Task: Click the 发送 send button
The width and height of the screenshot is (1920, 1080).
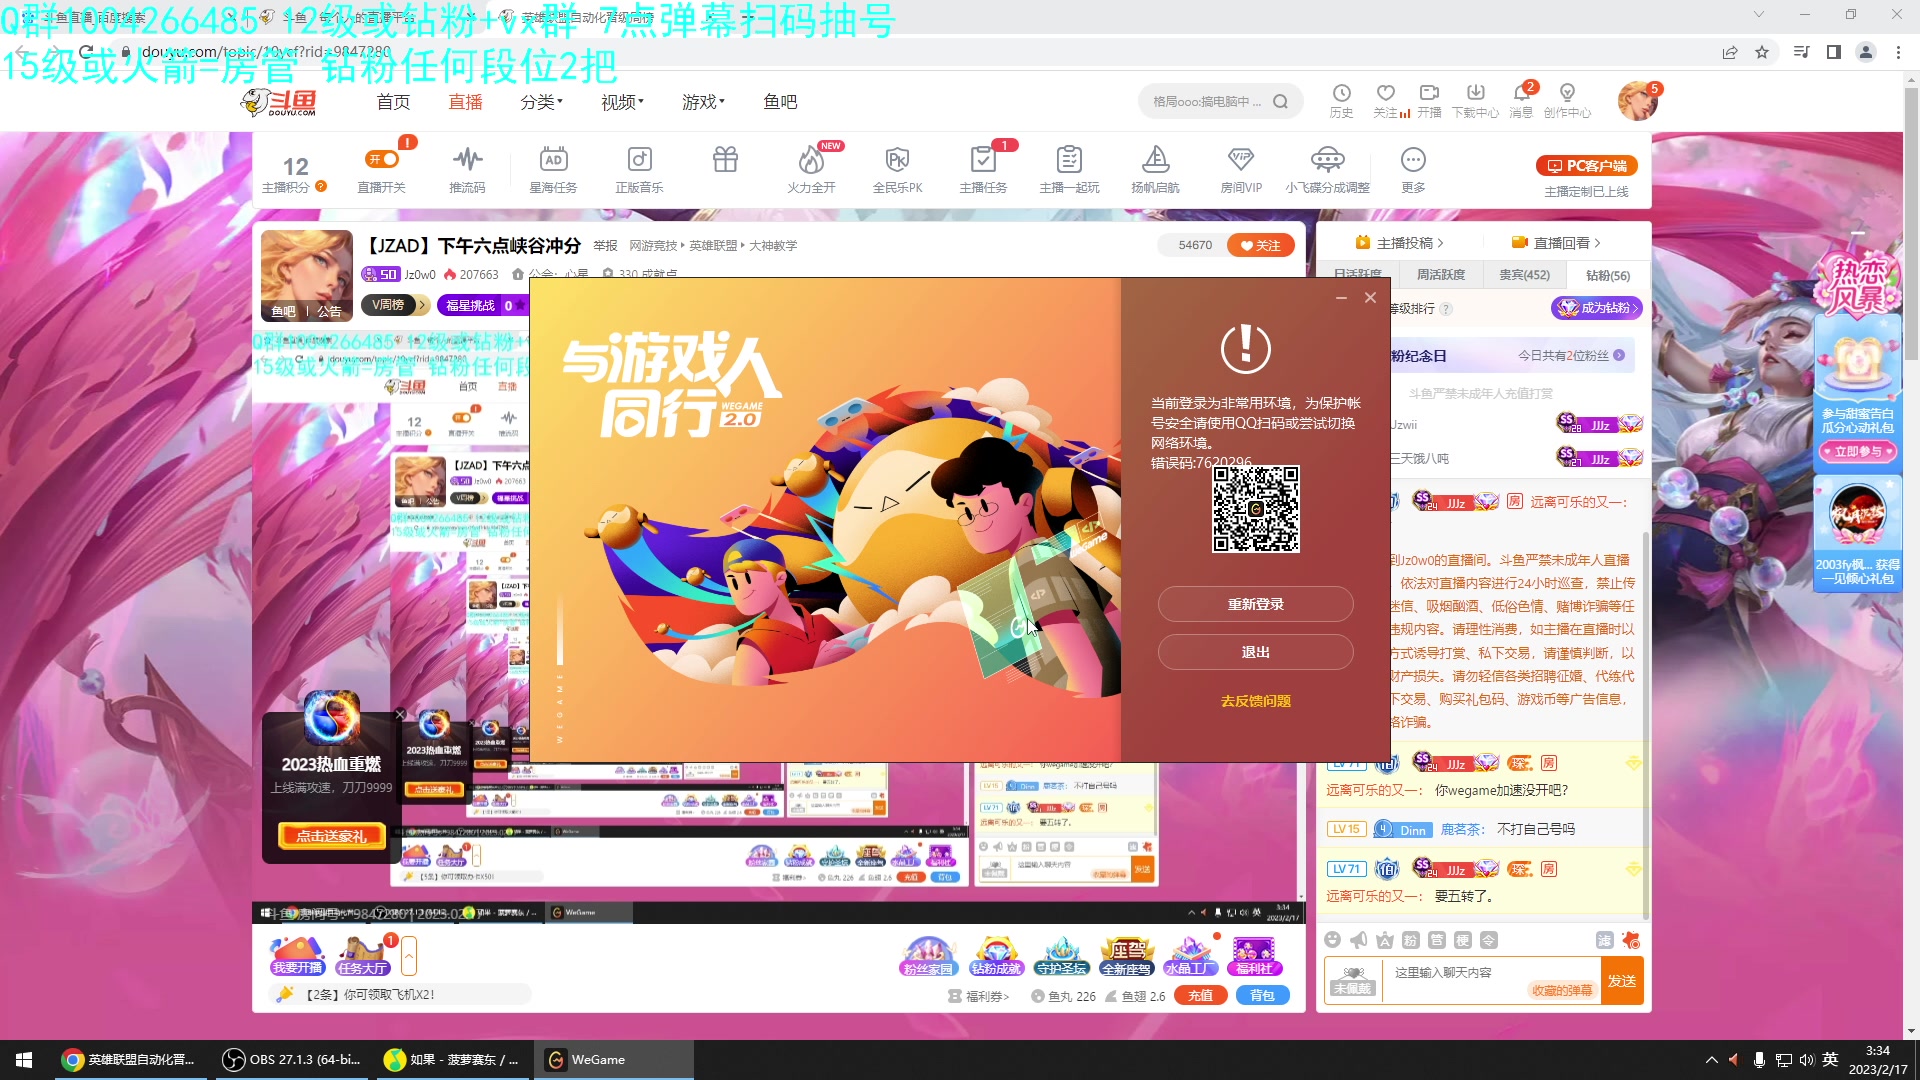Action: 1621,981
